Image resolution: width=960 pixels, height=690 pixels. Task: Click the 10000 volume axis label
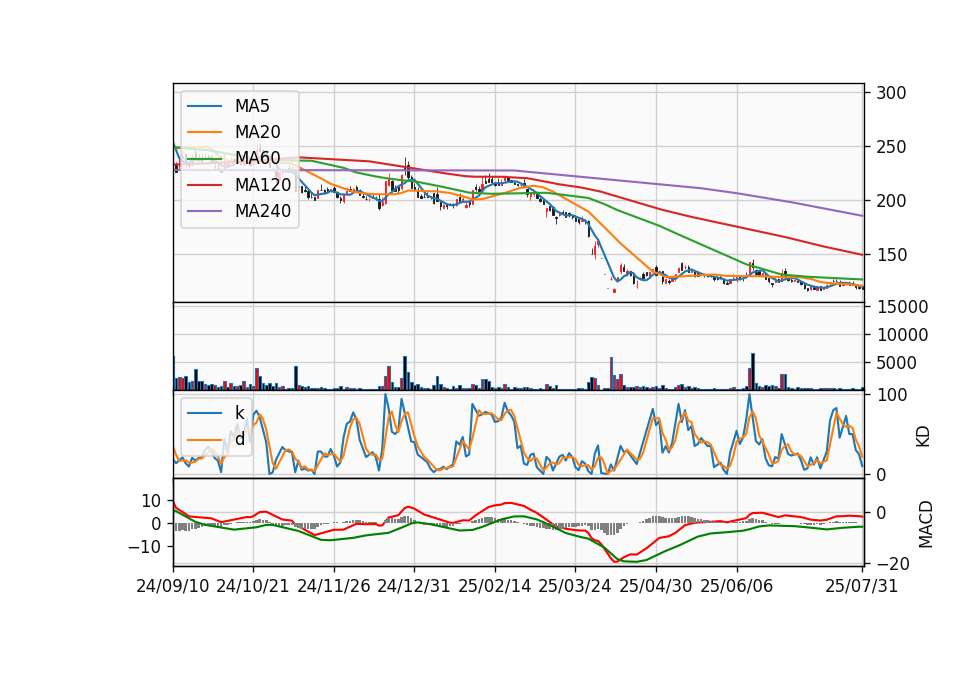click(x=902, y=335)
